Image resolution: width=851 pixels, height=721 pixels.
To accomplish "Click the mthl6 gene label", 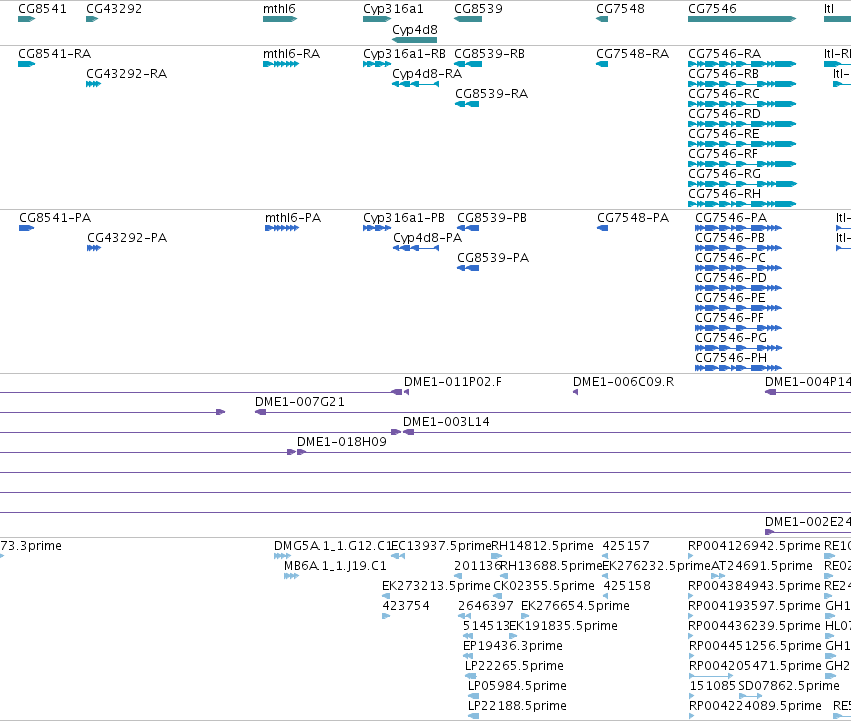I will coord(280,9).
